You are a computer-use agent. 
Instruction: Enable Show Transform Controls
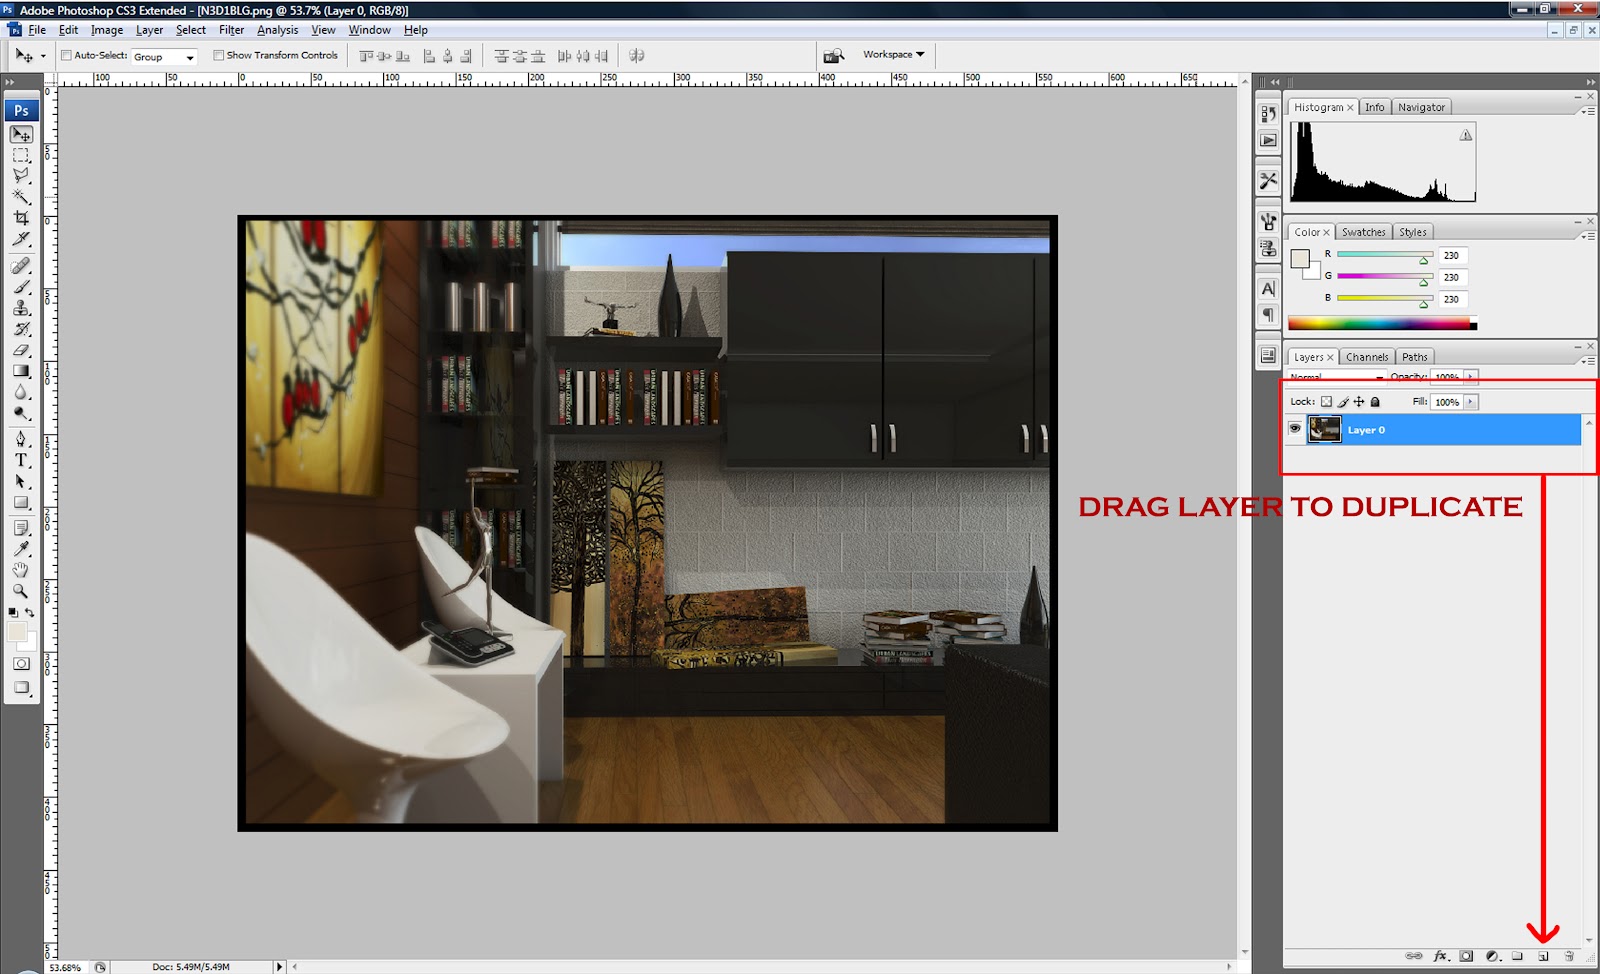click(219, 55)
